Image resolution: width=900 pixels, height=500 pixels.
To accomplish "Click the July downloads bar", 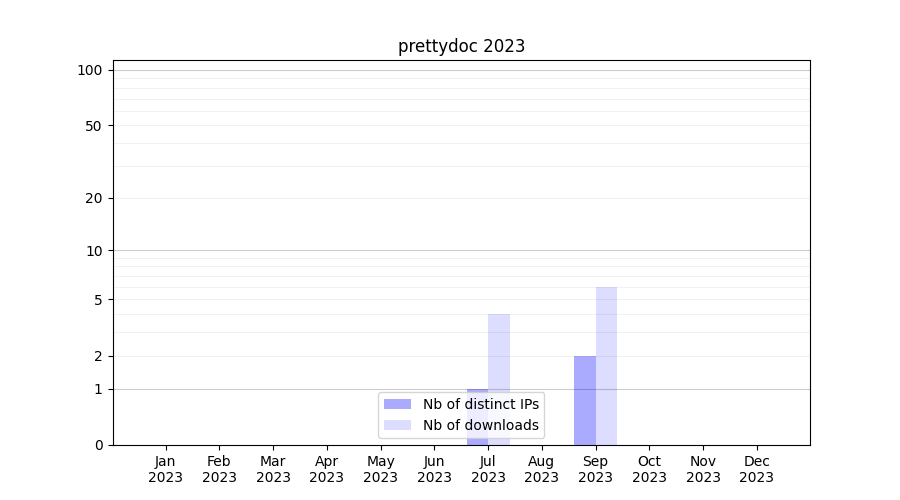I will [499, 350].
